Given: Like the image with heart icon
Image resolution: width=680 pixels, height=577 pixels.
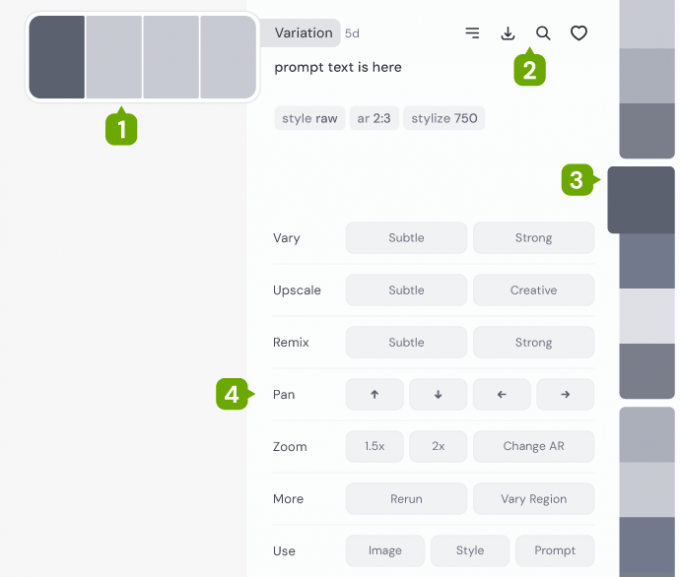Looking at the screenshot, I should click(x=579, y=33).
